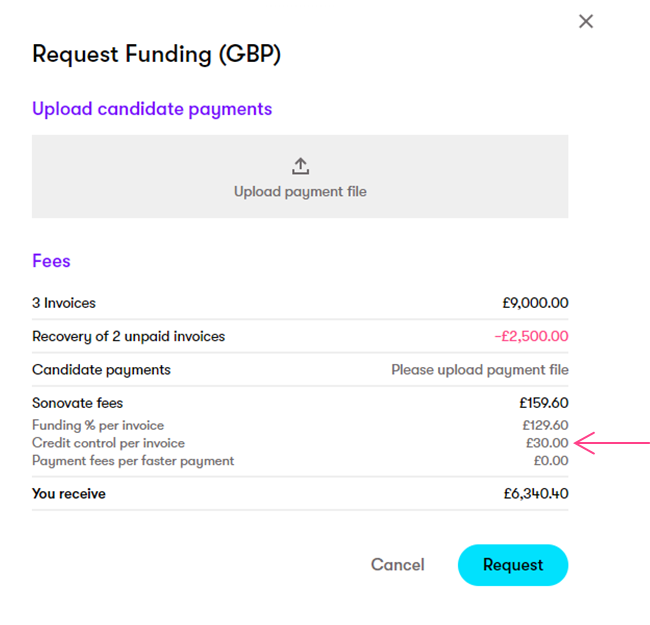Click Recovery of 2 unpaid invoices
The width and height of the screenshot is (650, 625).
pyautogui.click(x=128, y=336)
